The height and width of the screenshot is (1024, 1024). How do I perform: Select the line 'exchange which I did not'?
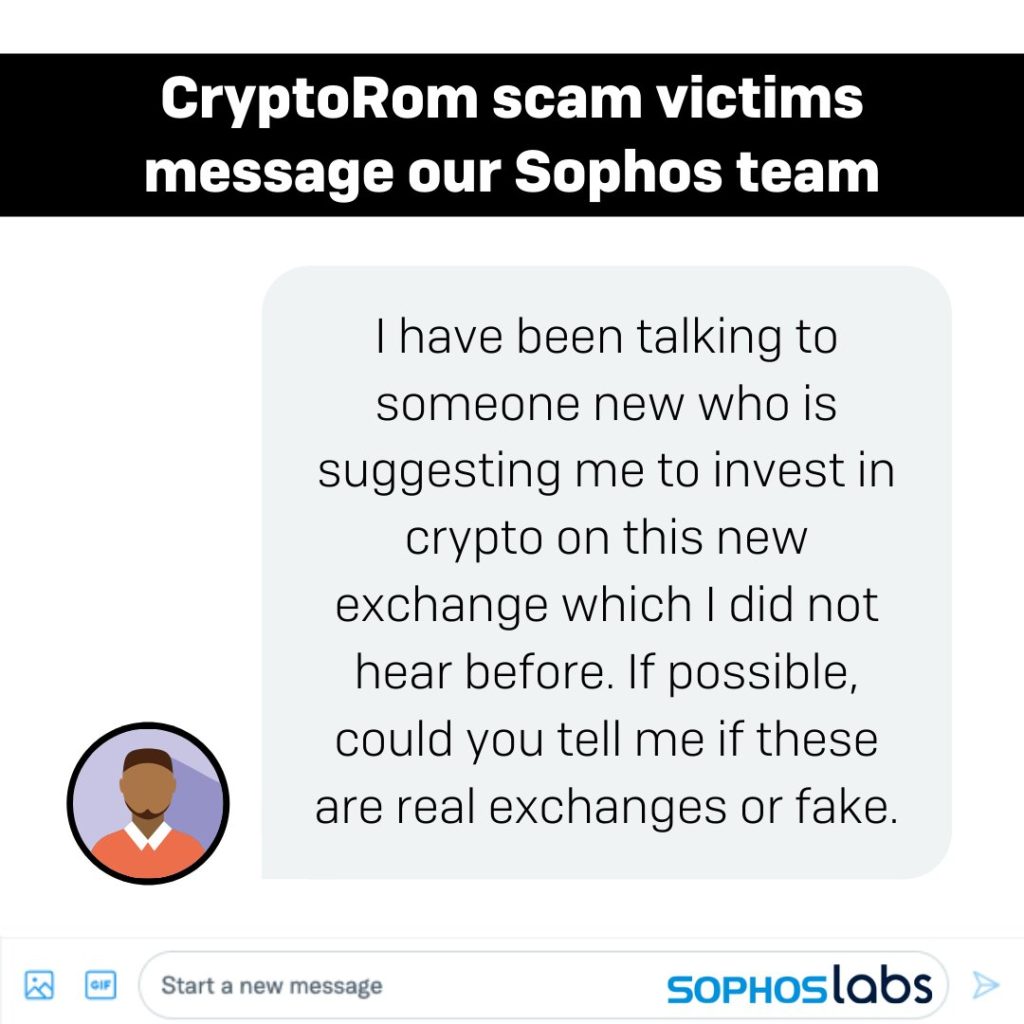tap(606, 605)
